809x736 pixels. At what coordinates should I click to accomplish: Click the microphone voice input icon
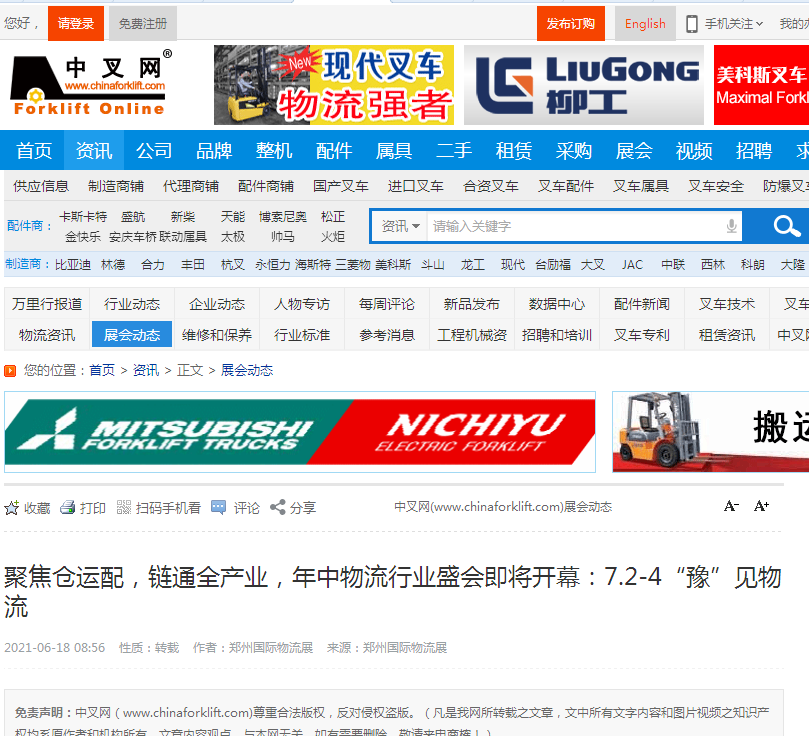732,226
